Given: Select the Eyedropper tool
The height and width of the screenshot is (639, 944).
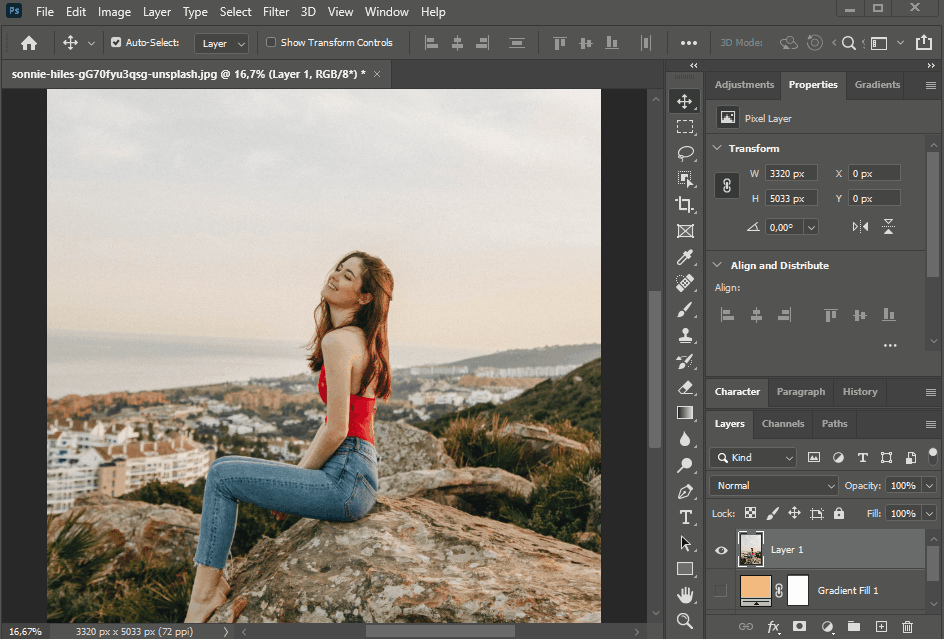Looking at the screenshot, I should [685, 258].
